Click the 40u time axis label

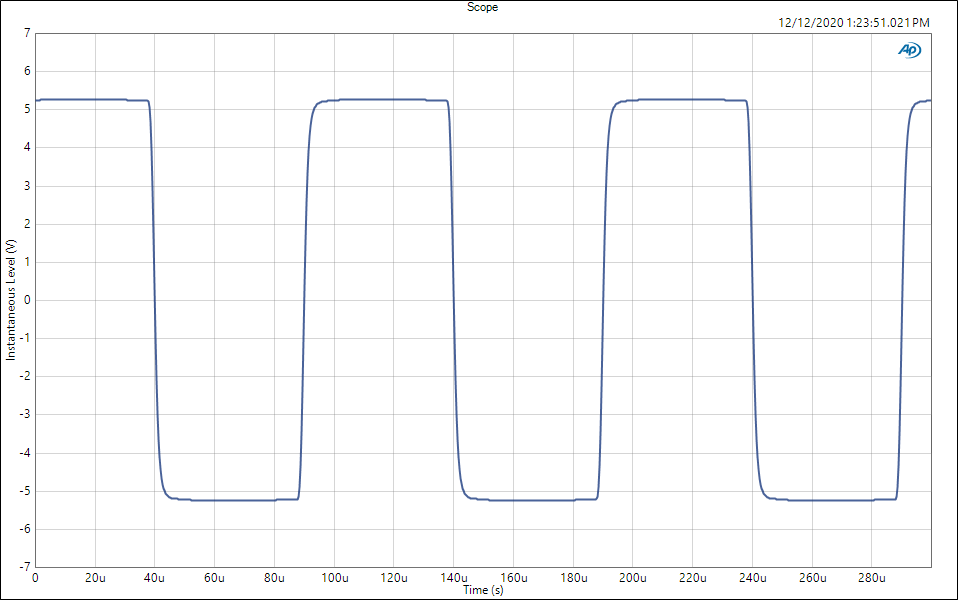click(155, 578)
